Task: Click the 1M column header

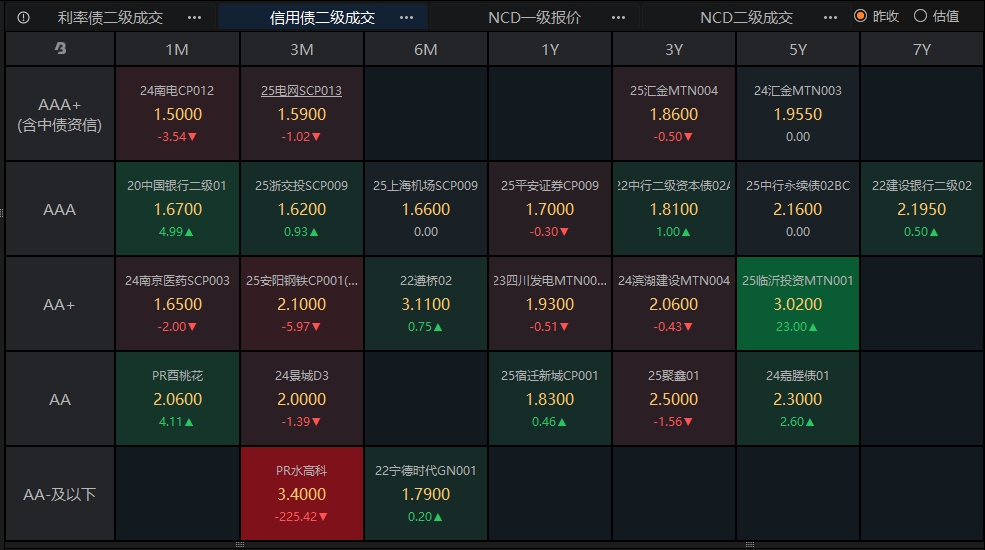Action: click(177, 49)
